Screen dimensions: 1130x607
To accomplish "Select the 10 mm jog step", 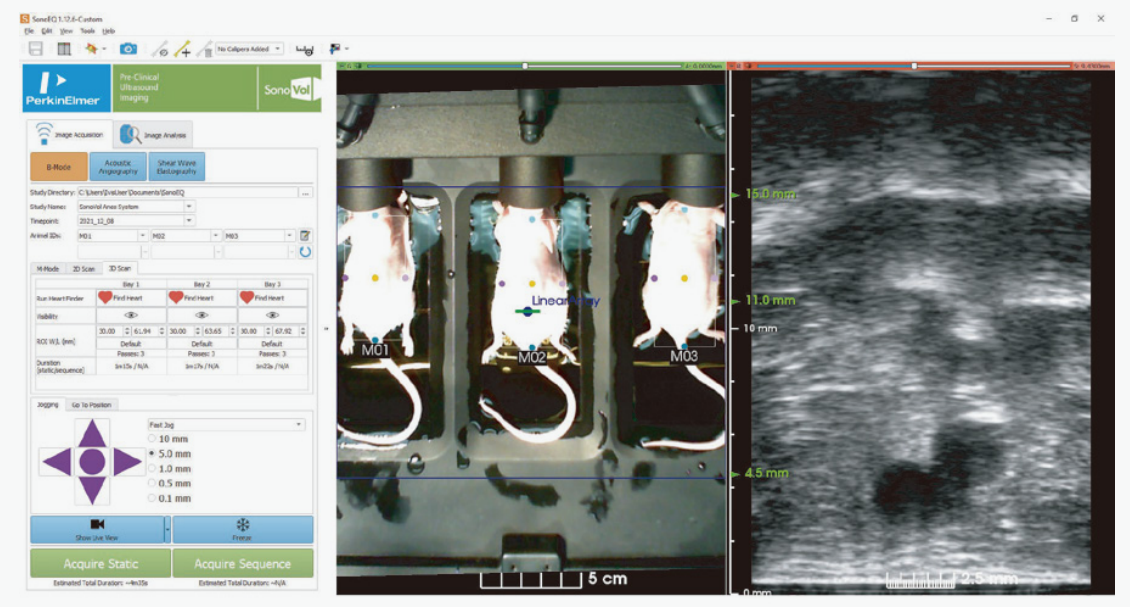I will pyautogui.click(x=152, y=438).
